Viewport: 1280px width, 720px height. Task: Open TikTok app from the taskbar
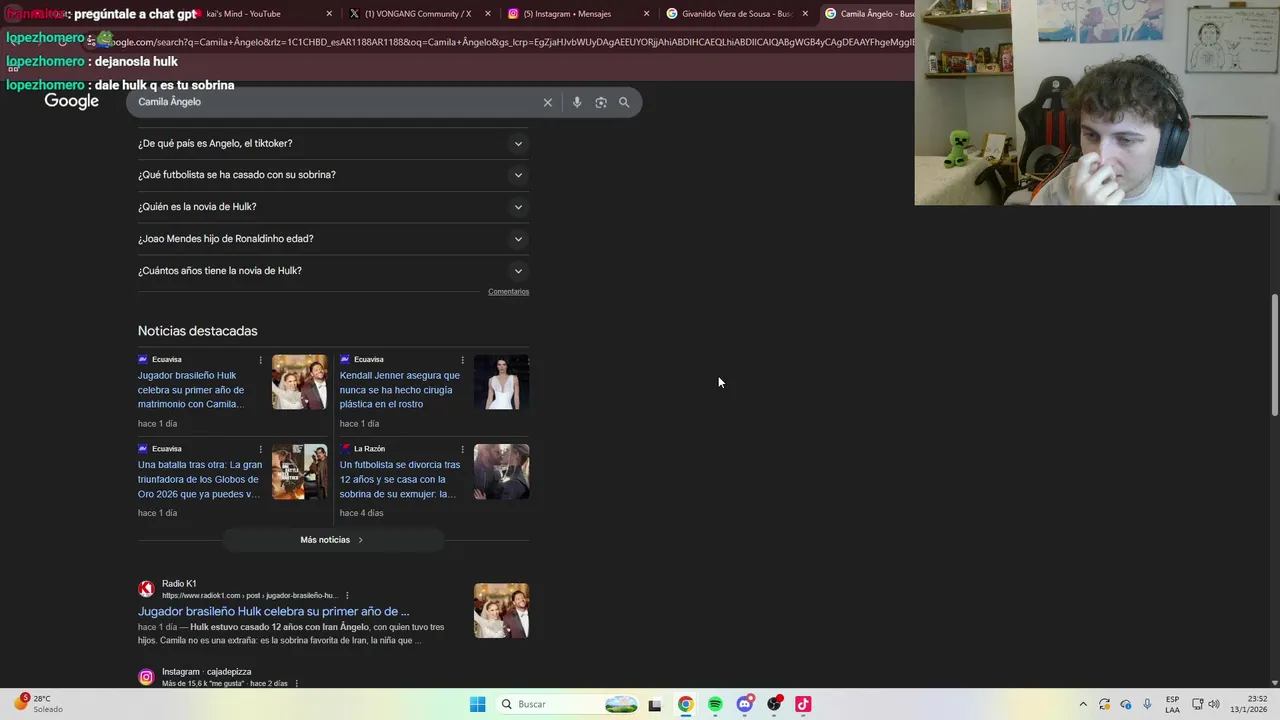[x=803, y=704]
